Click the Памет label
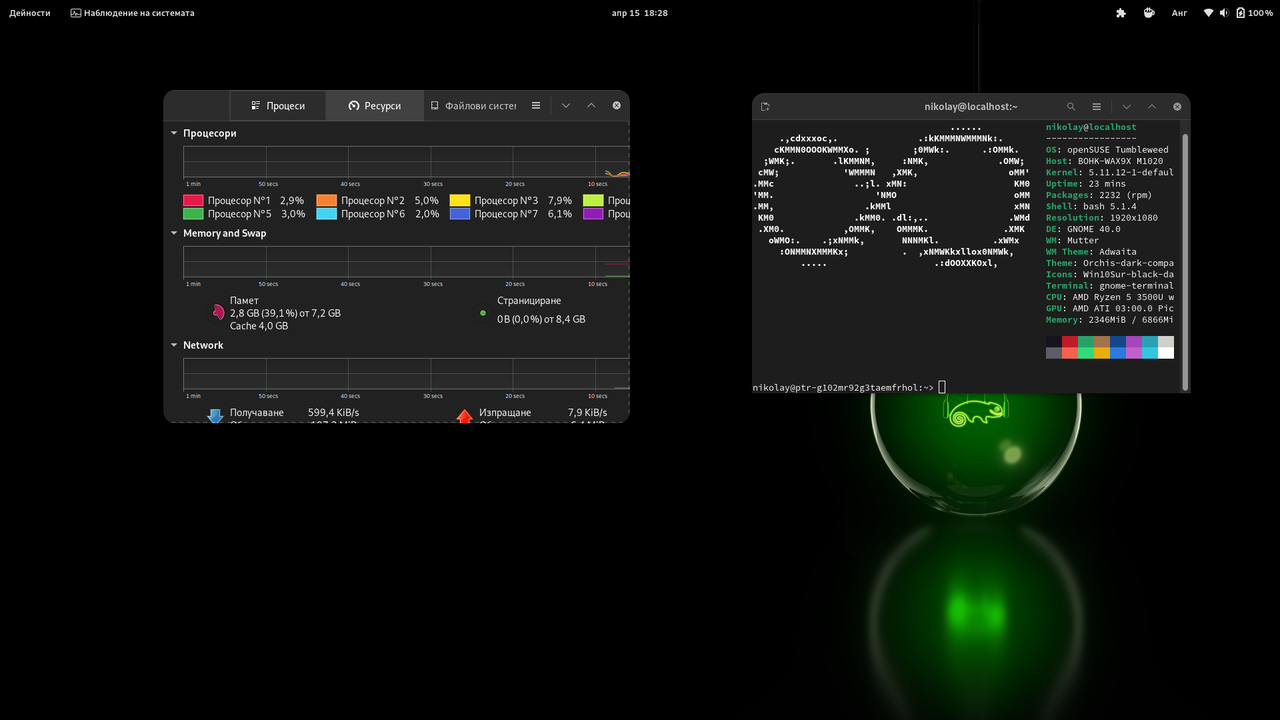 coord(244,300)
